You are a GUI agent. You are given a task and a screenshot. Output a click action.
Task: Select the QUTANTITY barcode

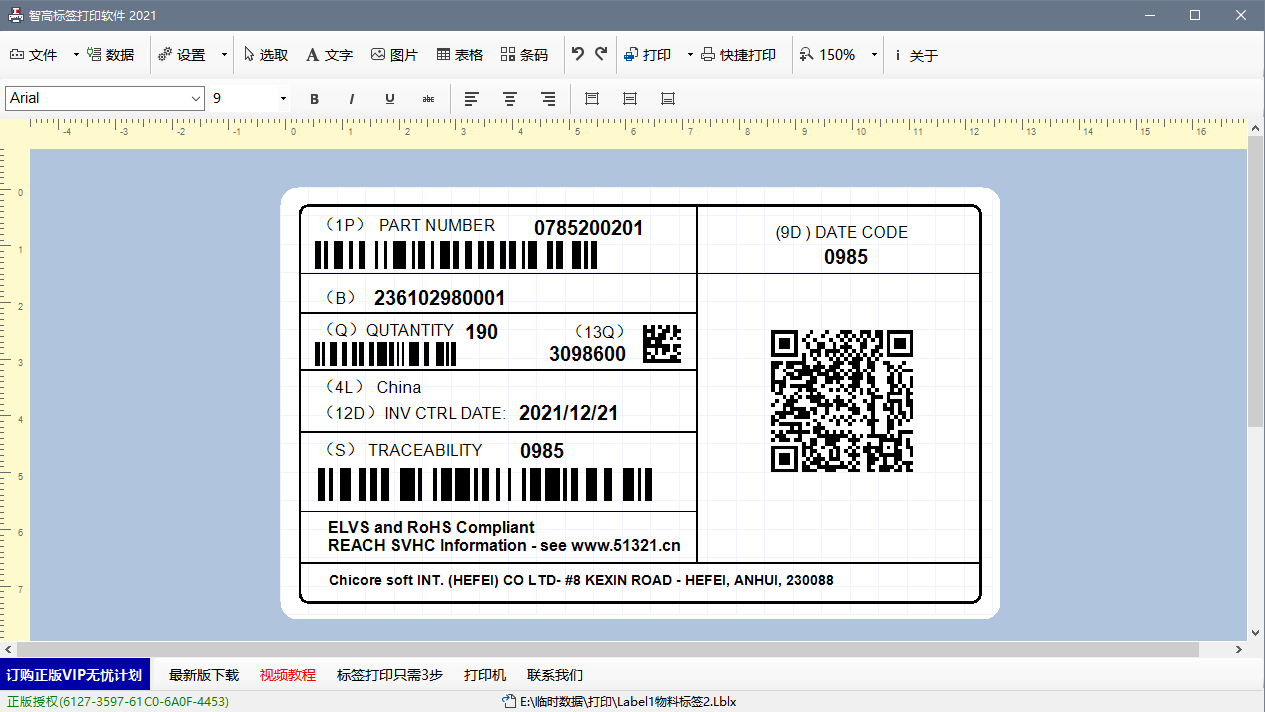[x=386, y=354]
